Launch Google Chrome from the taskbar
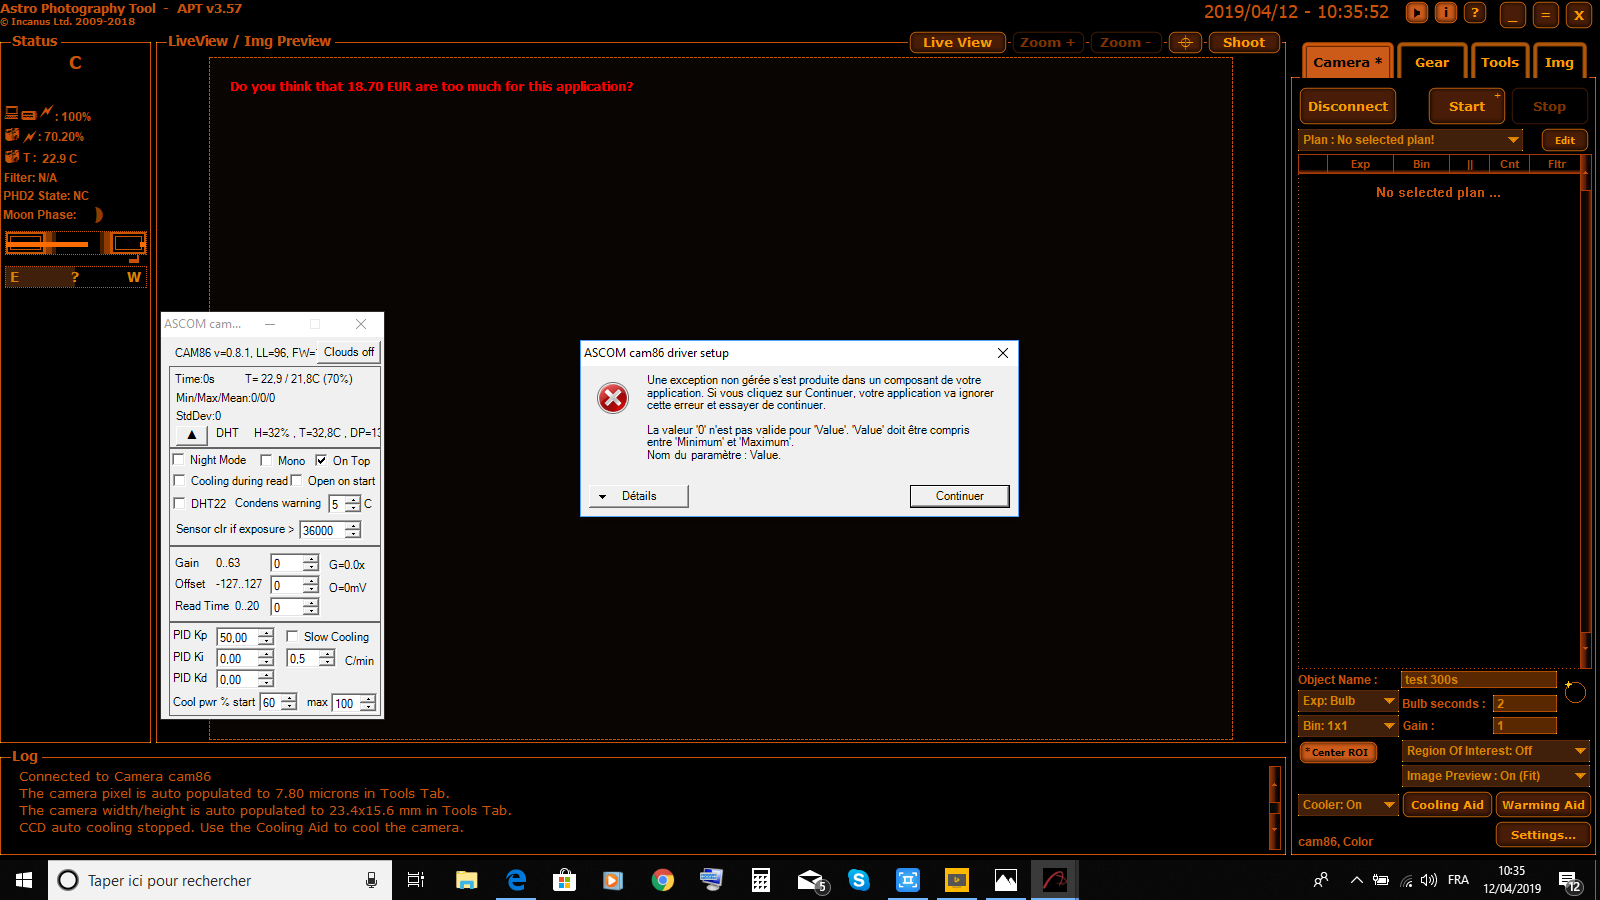 663,880
